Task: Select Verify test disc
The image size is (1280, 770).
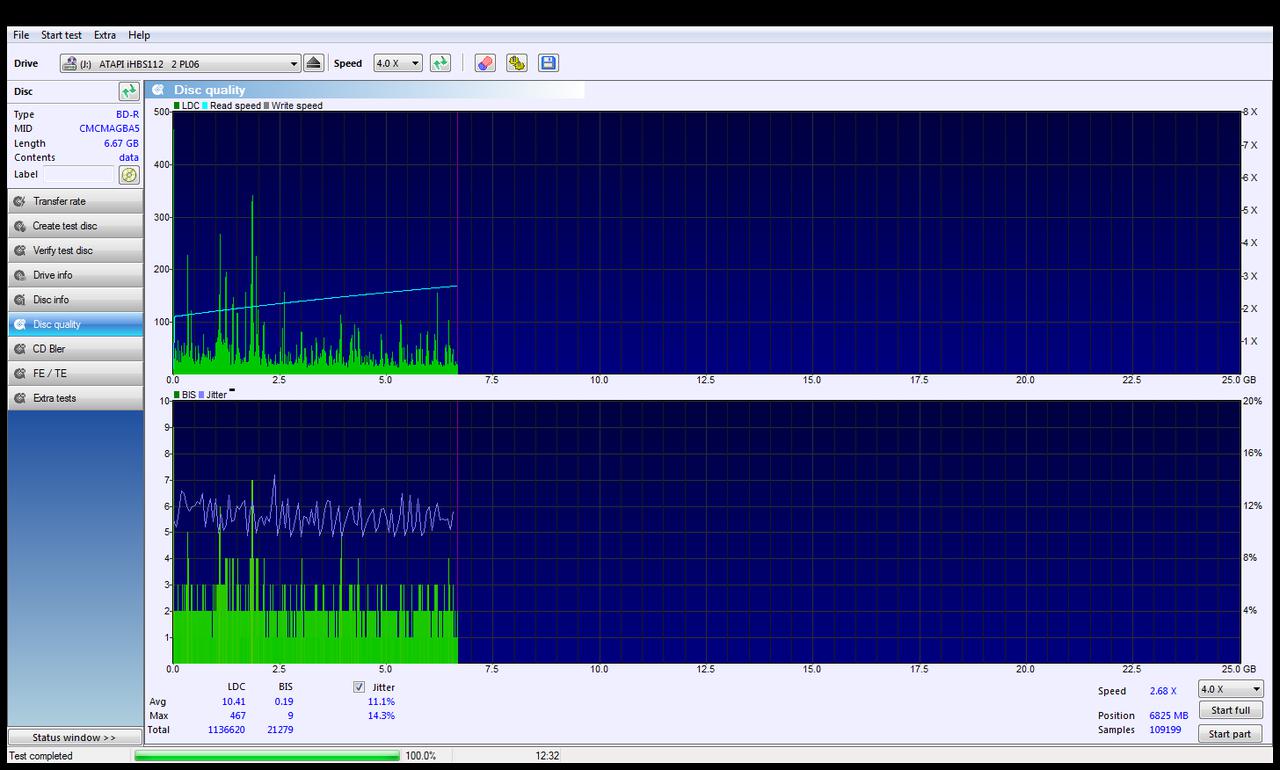Action: pos(76,250)
